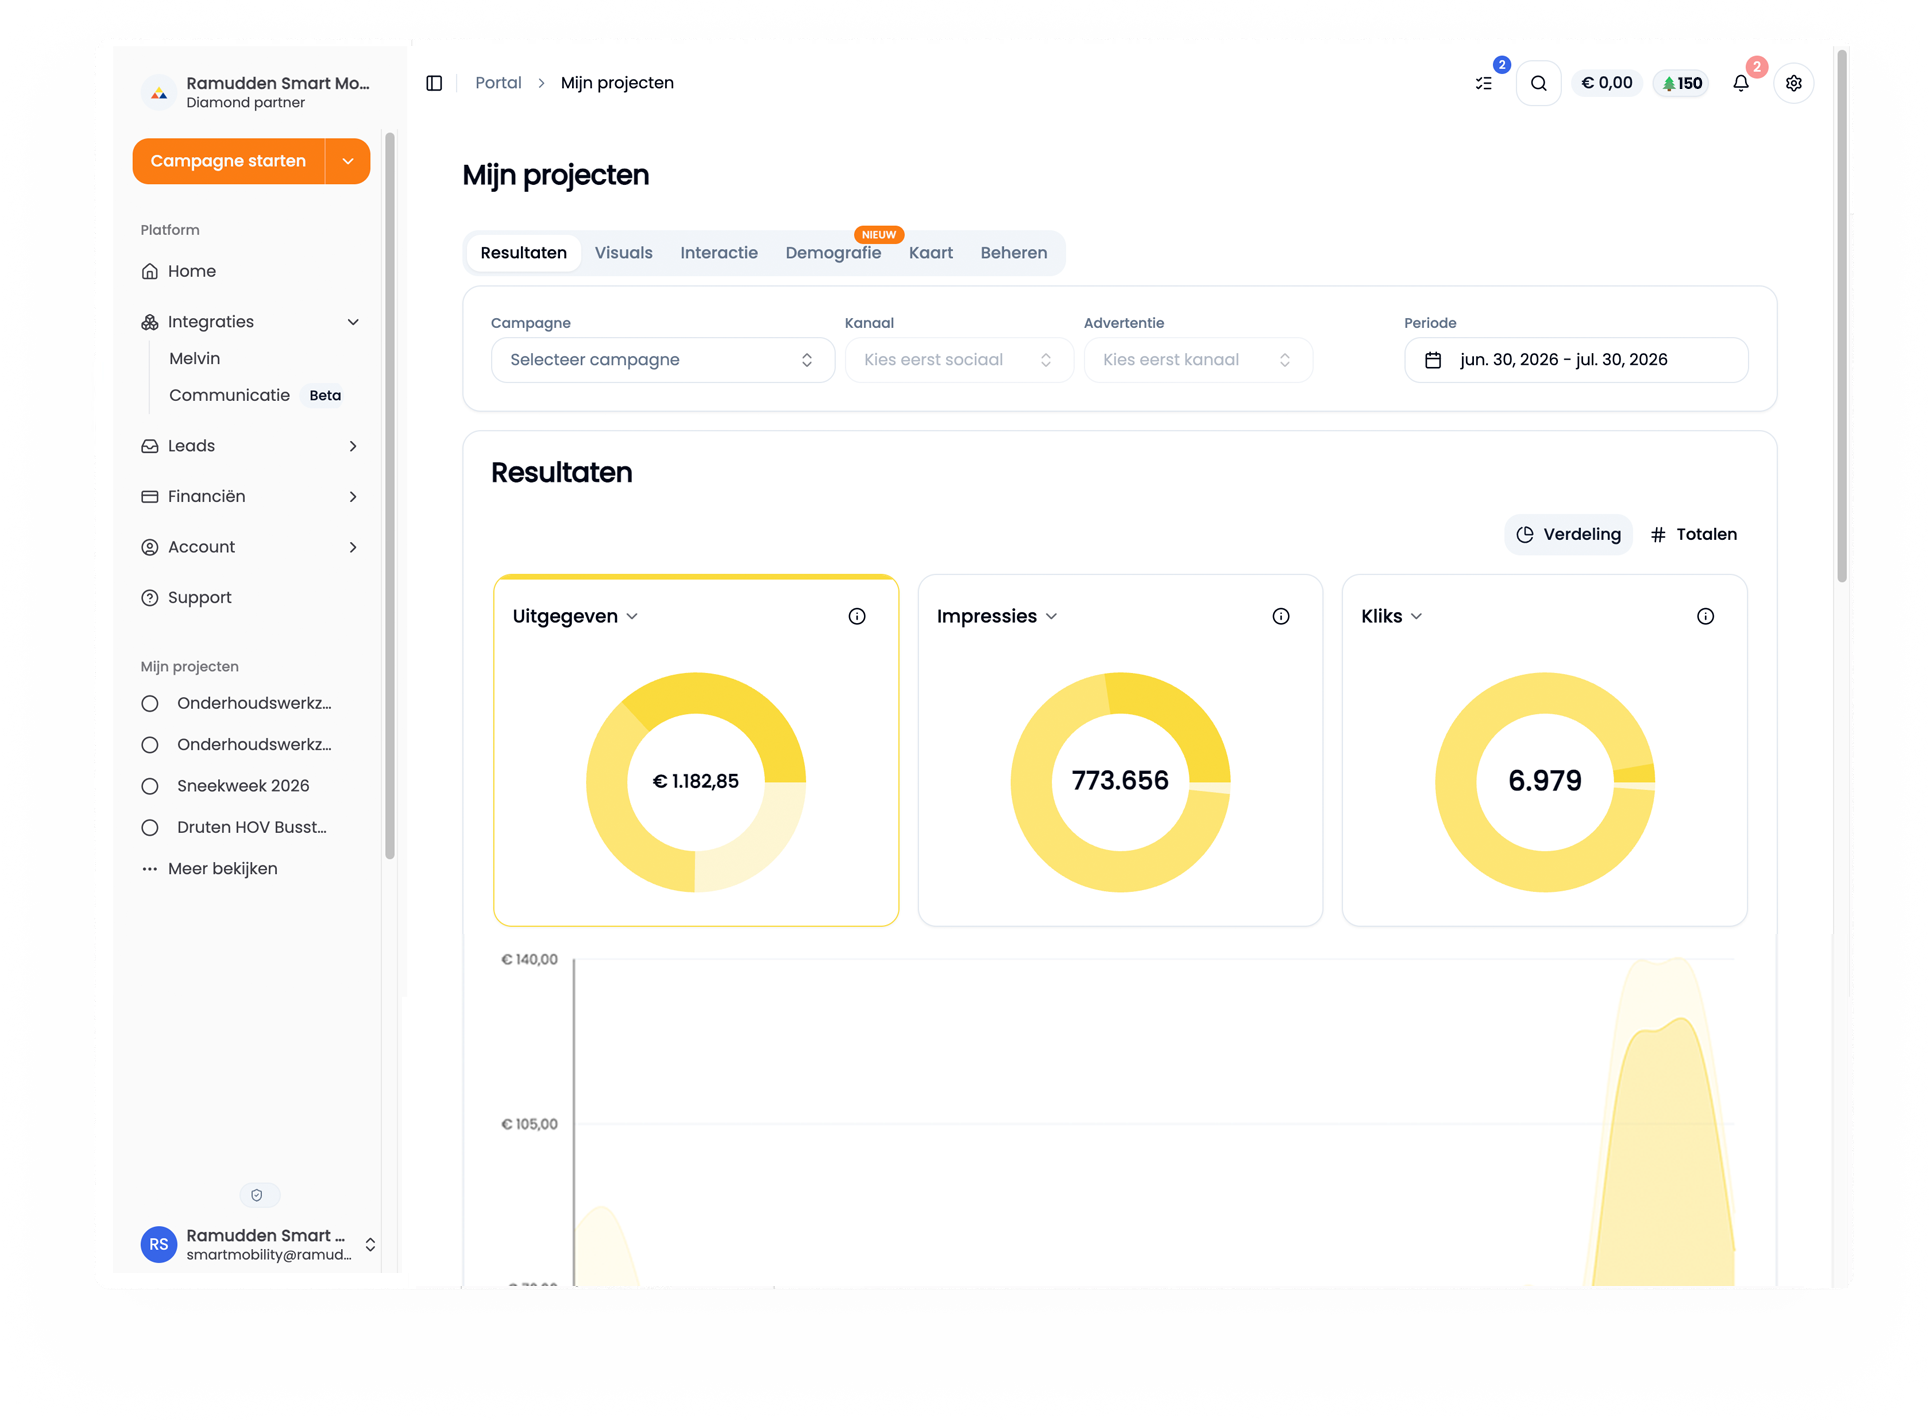Expand the Account menu chevron
This screenshot has height=1421, width=1930.
coord(353,547)
